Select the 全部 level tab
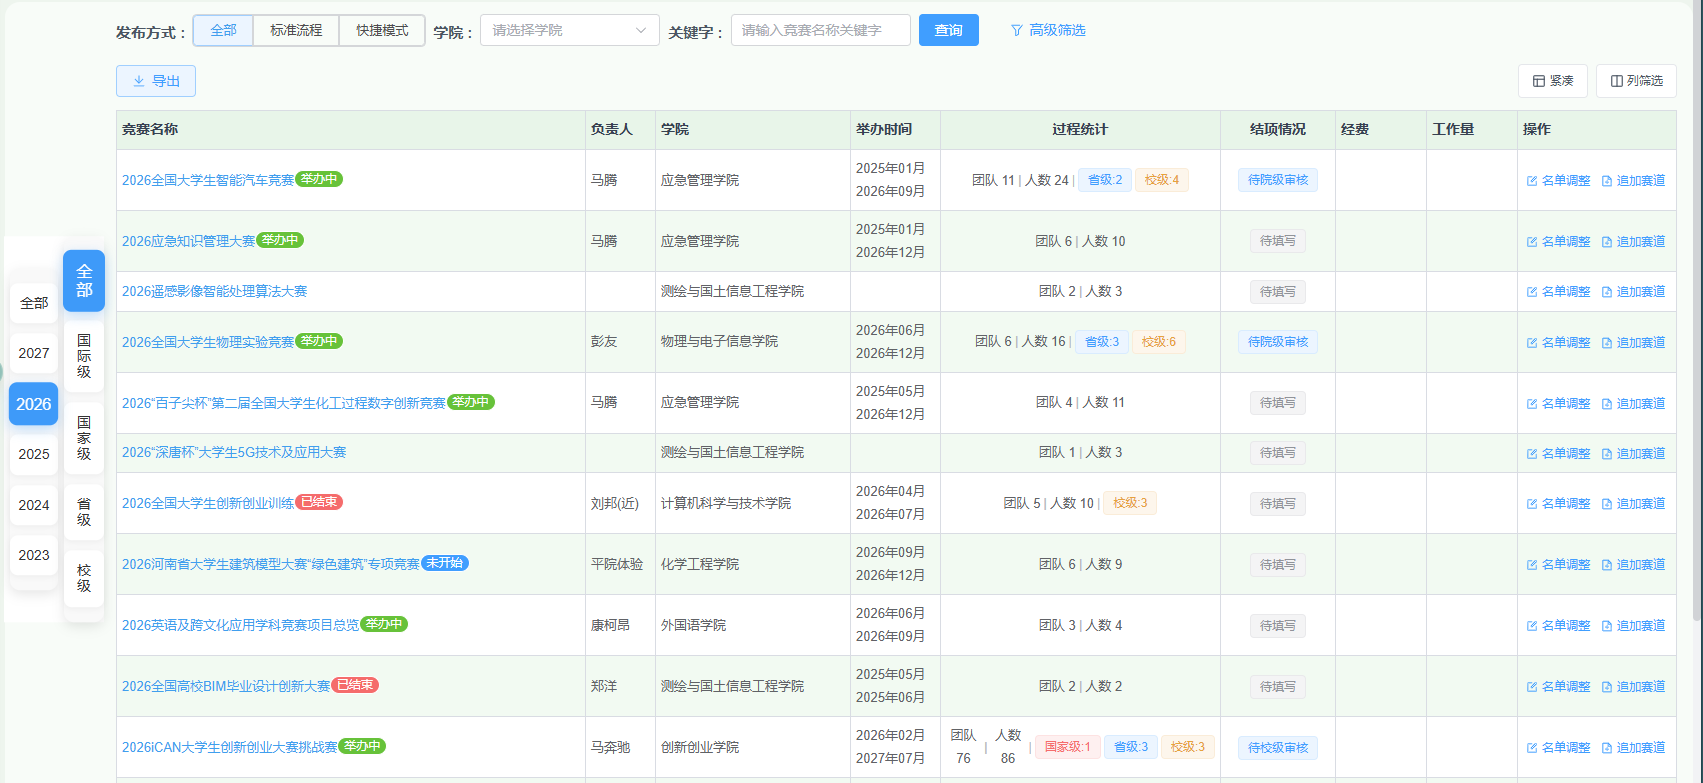The width and height of the screenshot is (1703, 783). 84,281
